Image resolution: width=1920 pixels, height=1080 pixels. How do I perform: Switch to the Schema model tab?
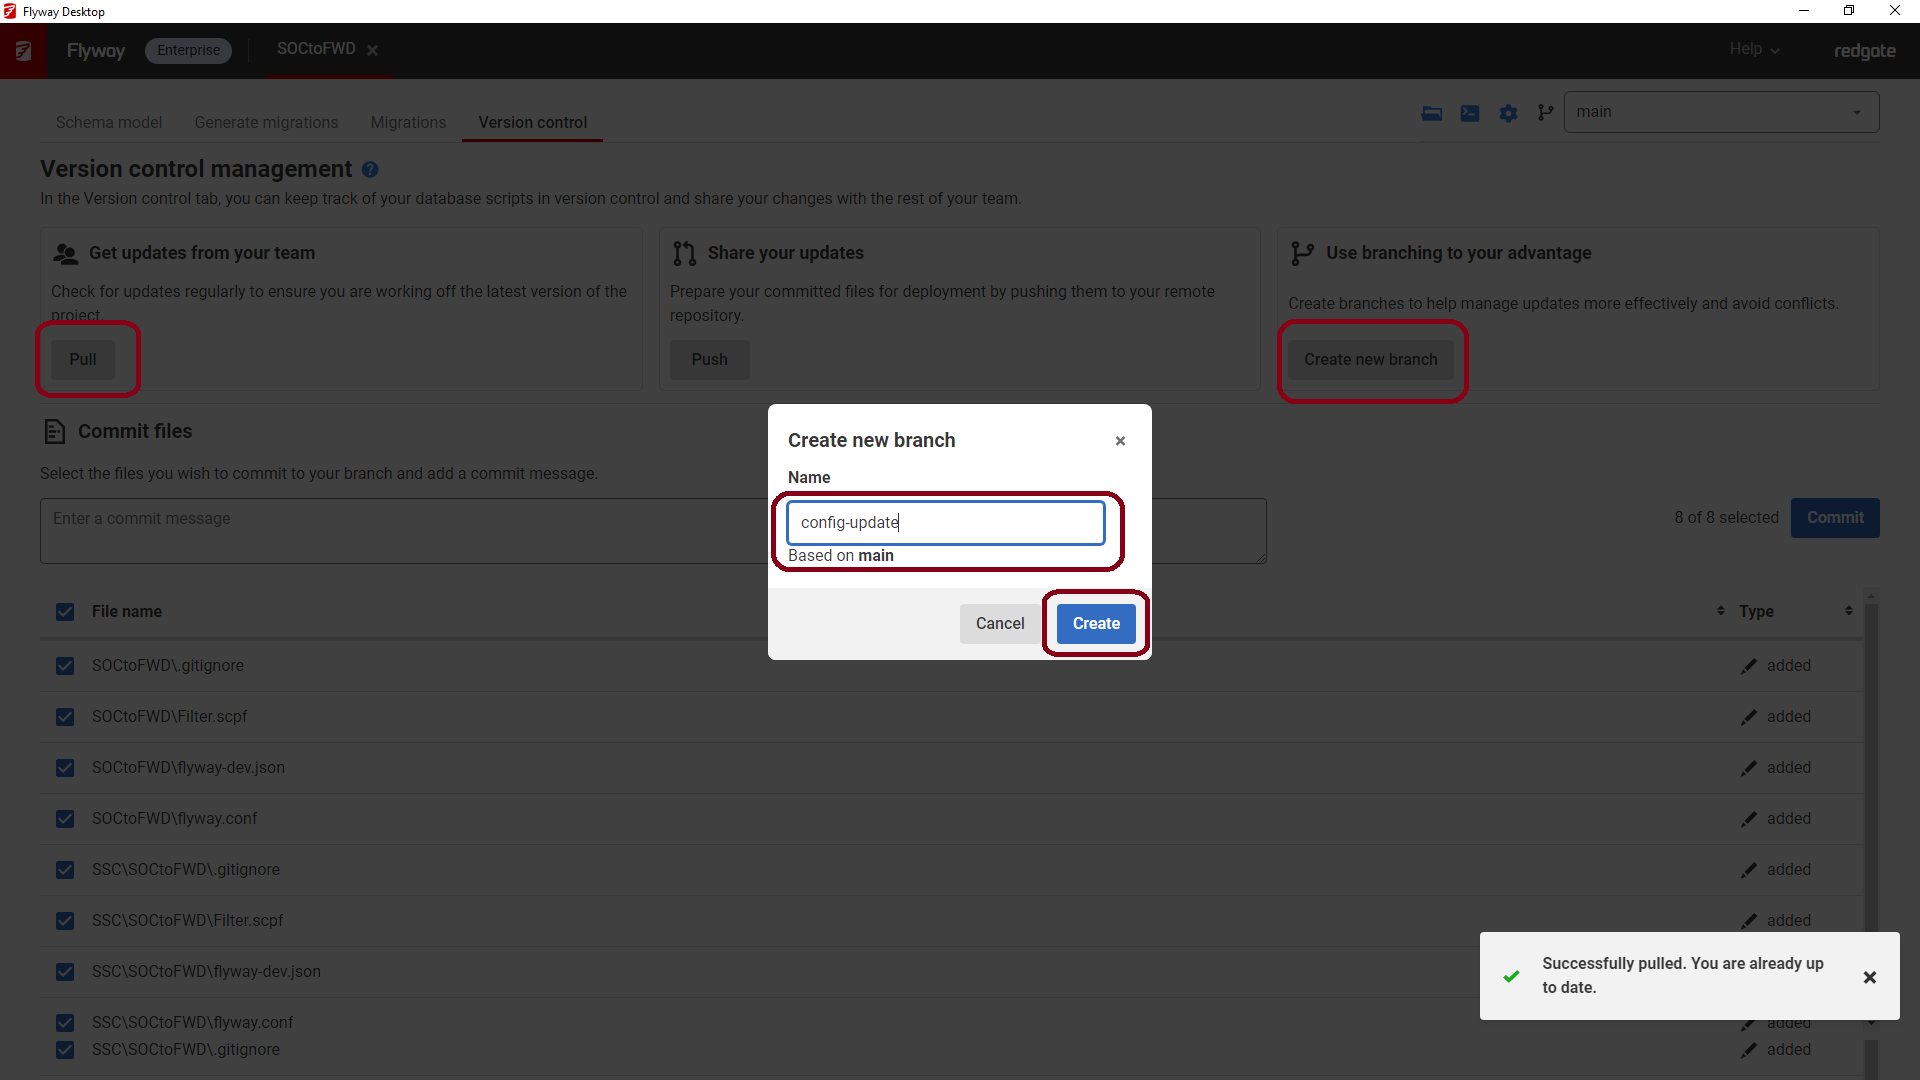pyautogui.click(x=109, y=122)
